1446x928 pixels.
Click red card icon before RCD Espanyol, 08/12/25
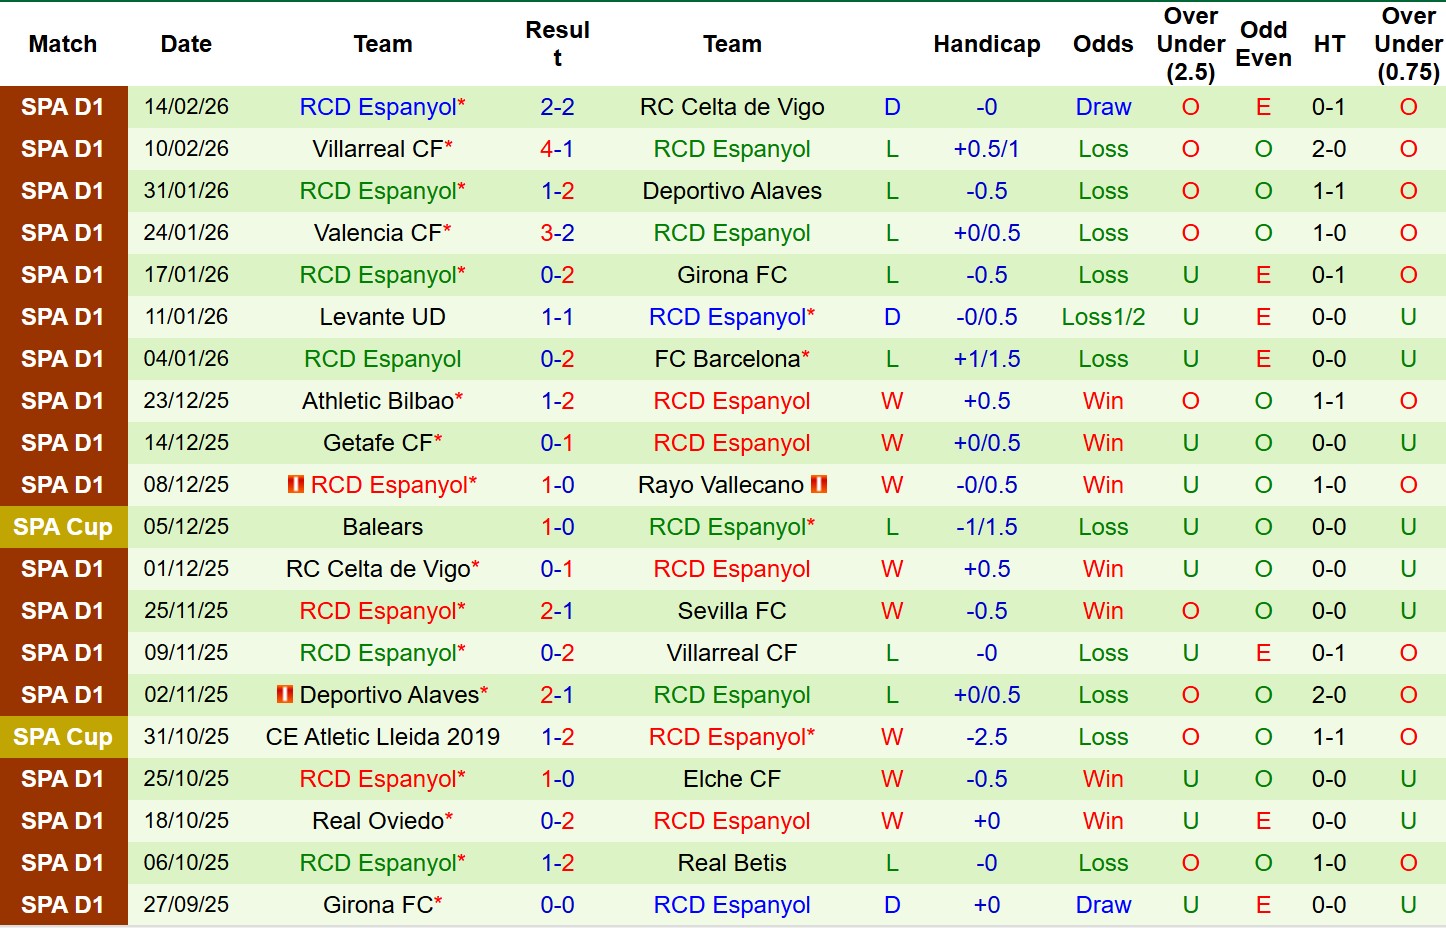(296, 485)
